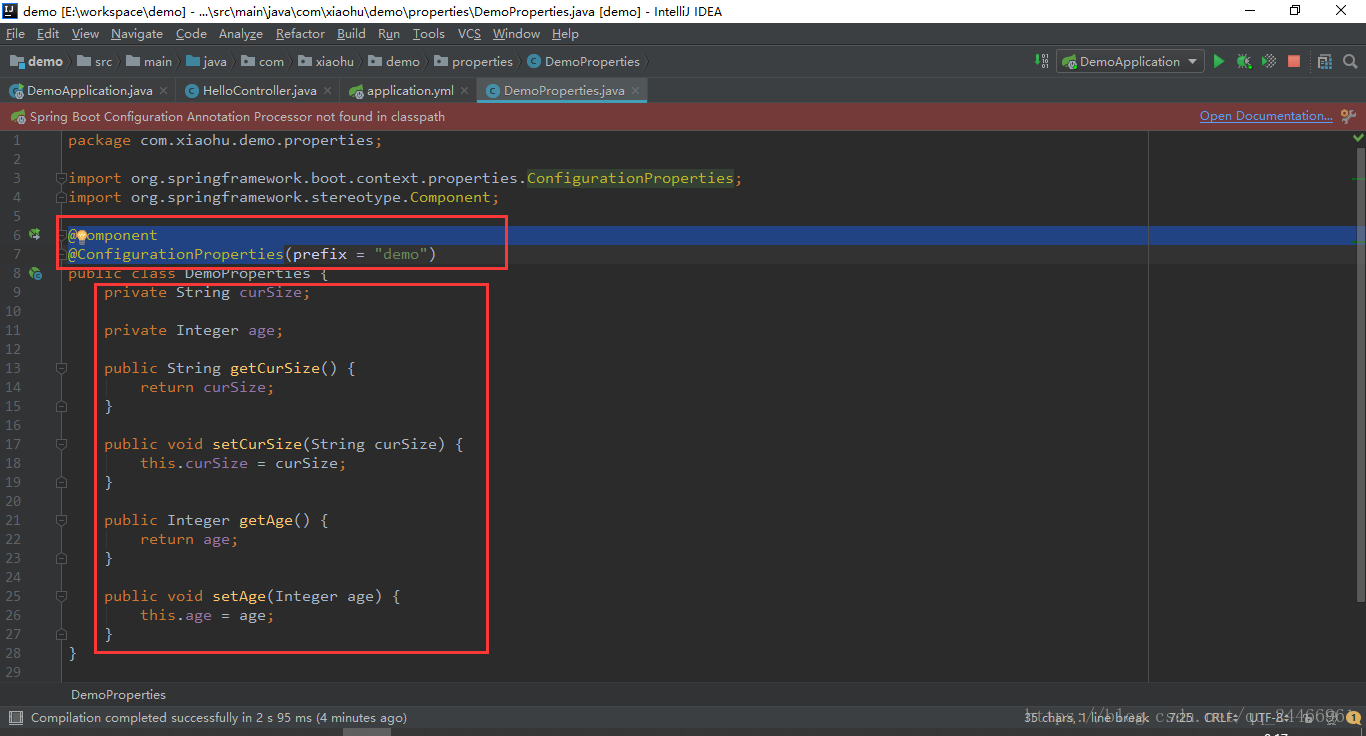This screenshot has height=736, width=1366.
Task: Start the Debug session with the bug icon
Action: pyautogui.click(x=1243, y=61)
